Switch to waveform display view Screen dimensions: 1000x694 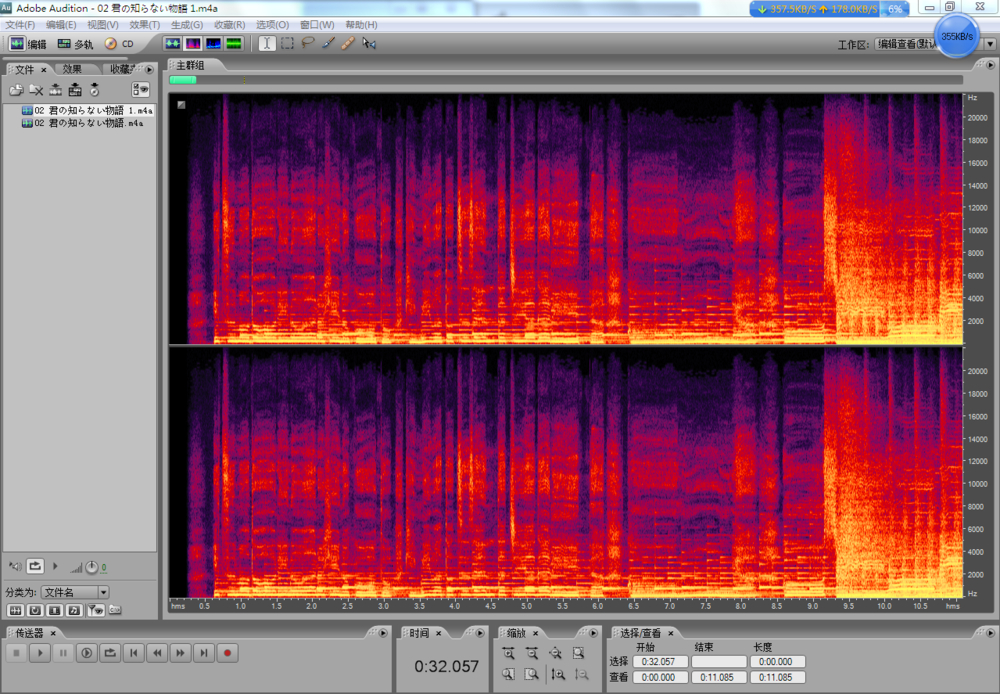(171, 44)
